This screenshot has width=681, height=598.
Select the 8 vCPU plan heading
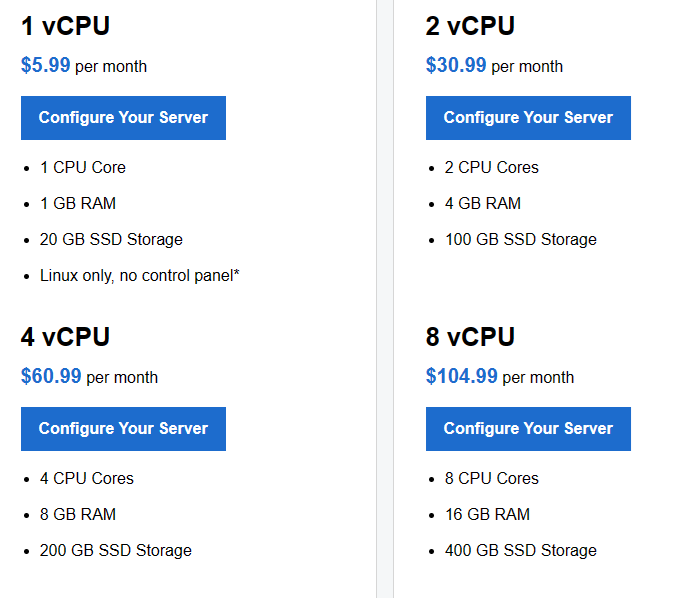pyautogui.click(x=470, y=337)
